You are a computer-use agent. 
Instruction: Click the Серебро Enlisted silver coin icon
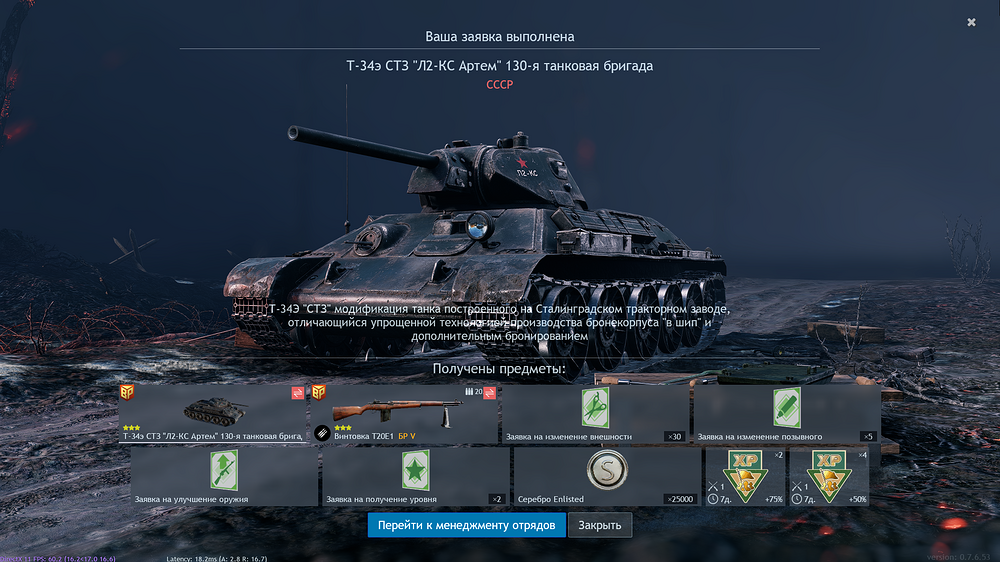click(x=607, y=470)
